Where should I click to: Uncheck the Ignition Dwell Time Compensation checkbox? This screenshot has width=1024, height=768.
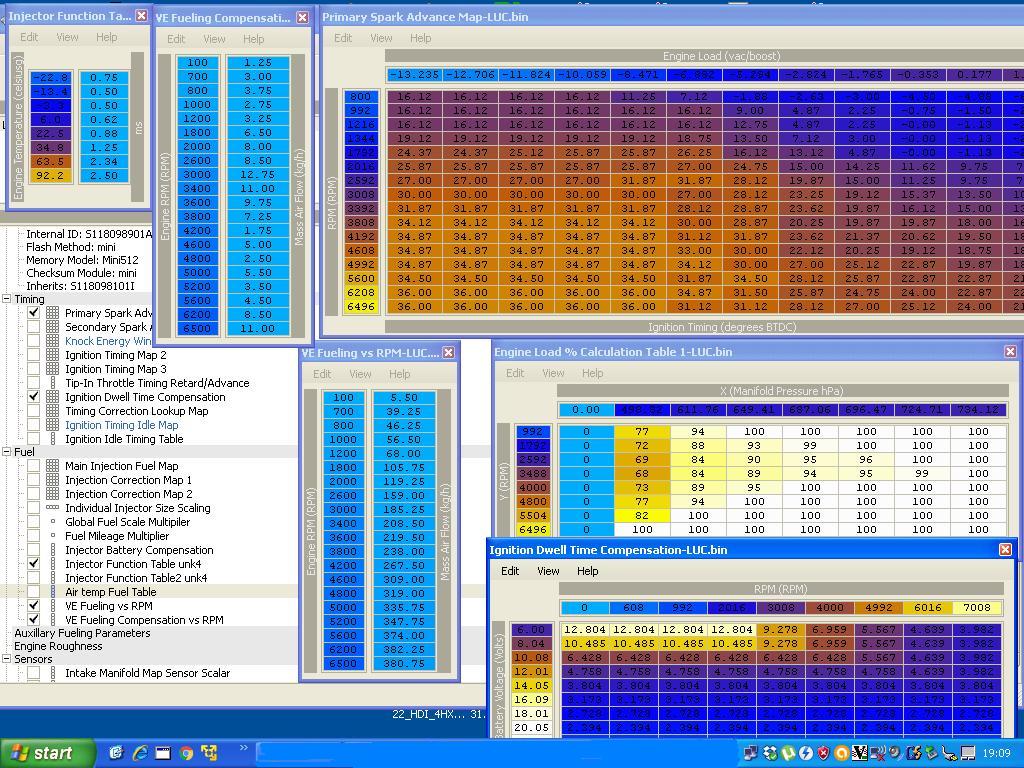34,397
